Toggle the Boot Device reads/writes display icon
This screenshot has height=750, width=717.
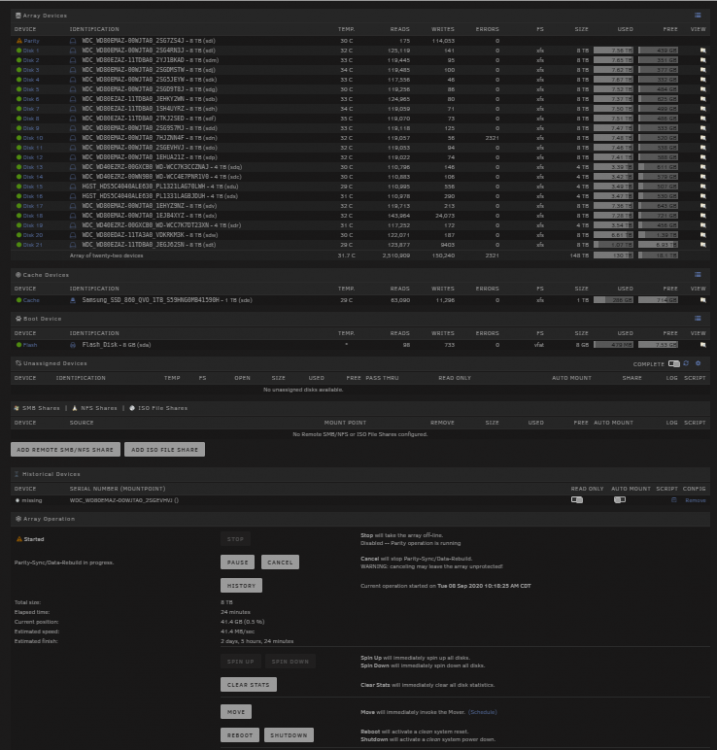pyautogui.click(x=698, y=319)
